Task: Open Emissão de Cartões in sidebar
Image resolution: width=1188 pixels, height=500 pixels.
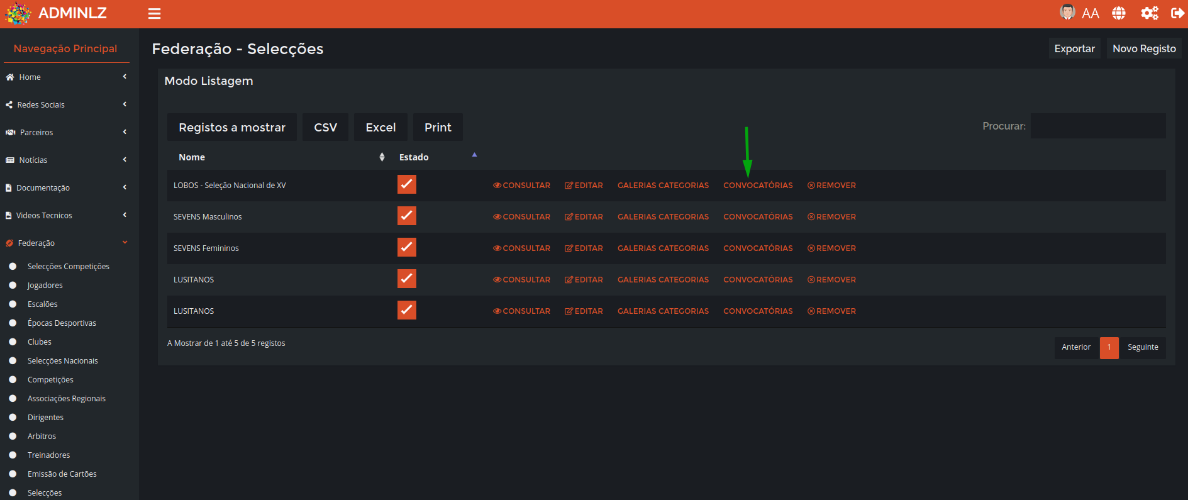Action: point(61,474)
